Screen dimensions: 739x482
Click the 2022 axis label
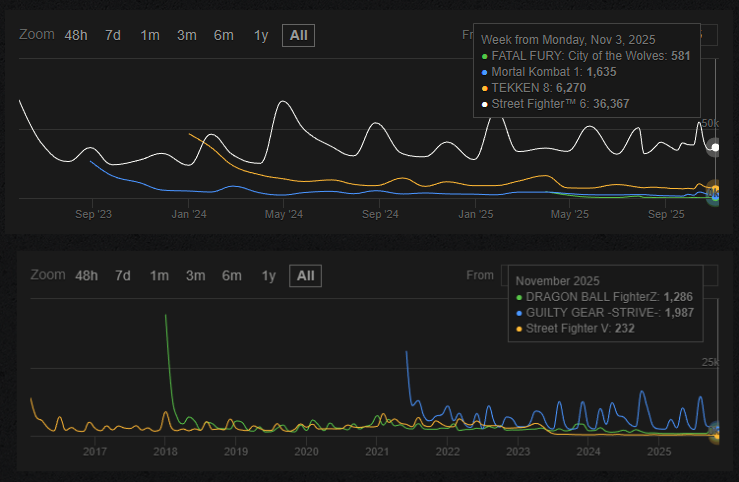tap(447, 451)
